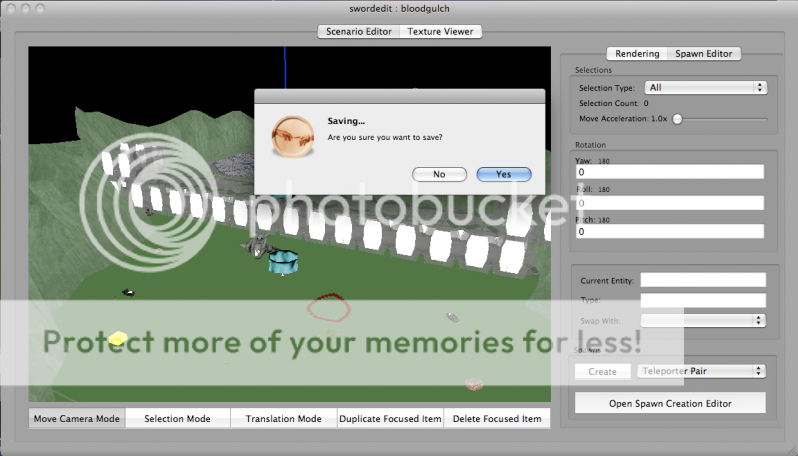This screenshot has width=798, height=456.
Task: Open the Teleporter Pair dropdown
Action: [x=701, y=371]
